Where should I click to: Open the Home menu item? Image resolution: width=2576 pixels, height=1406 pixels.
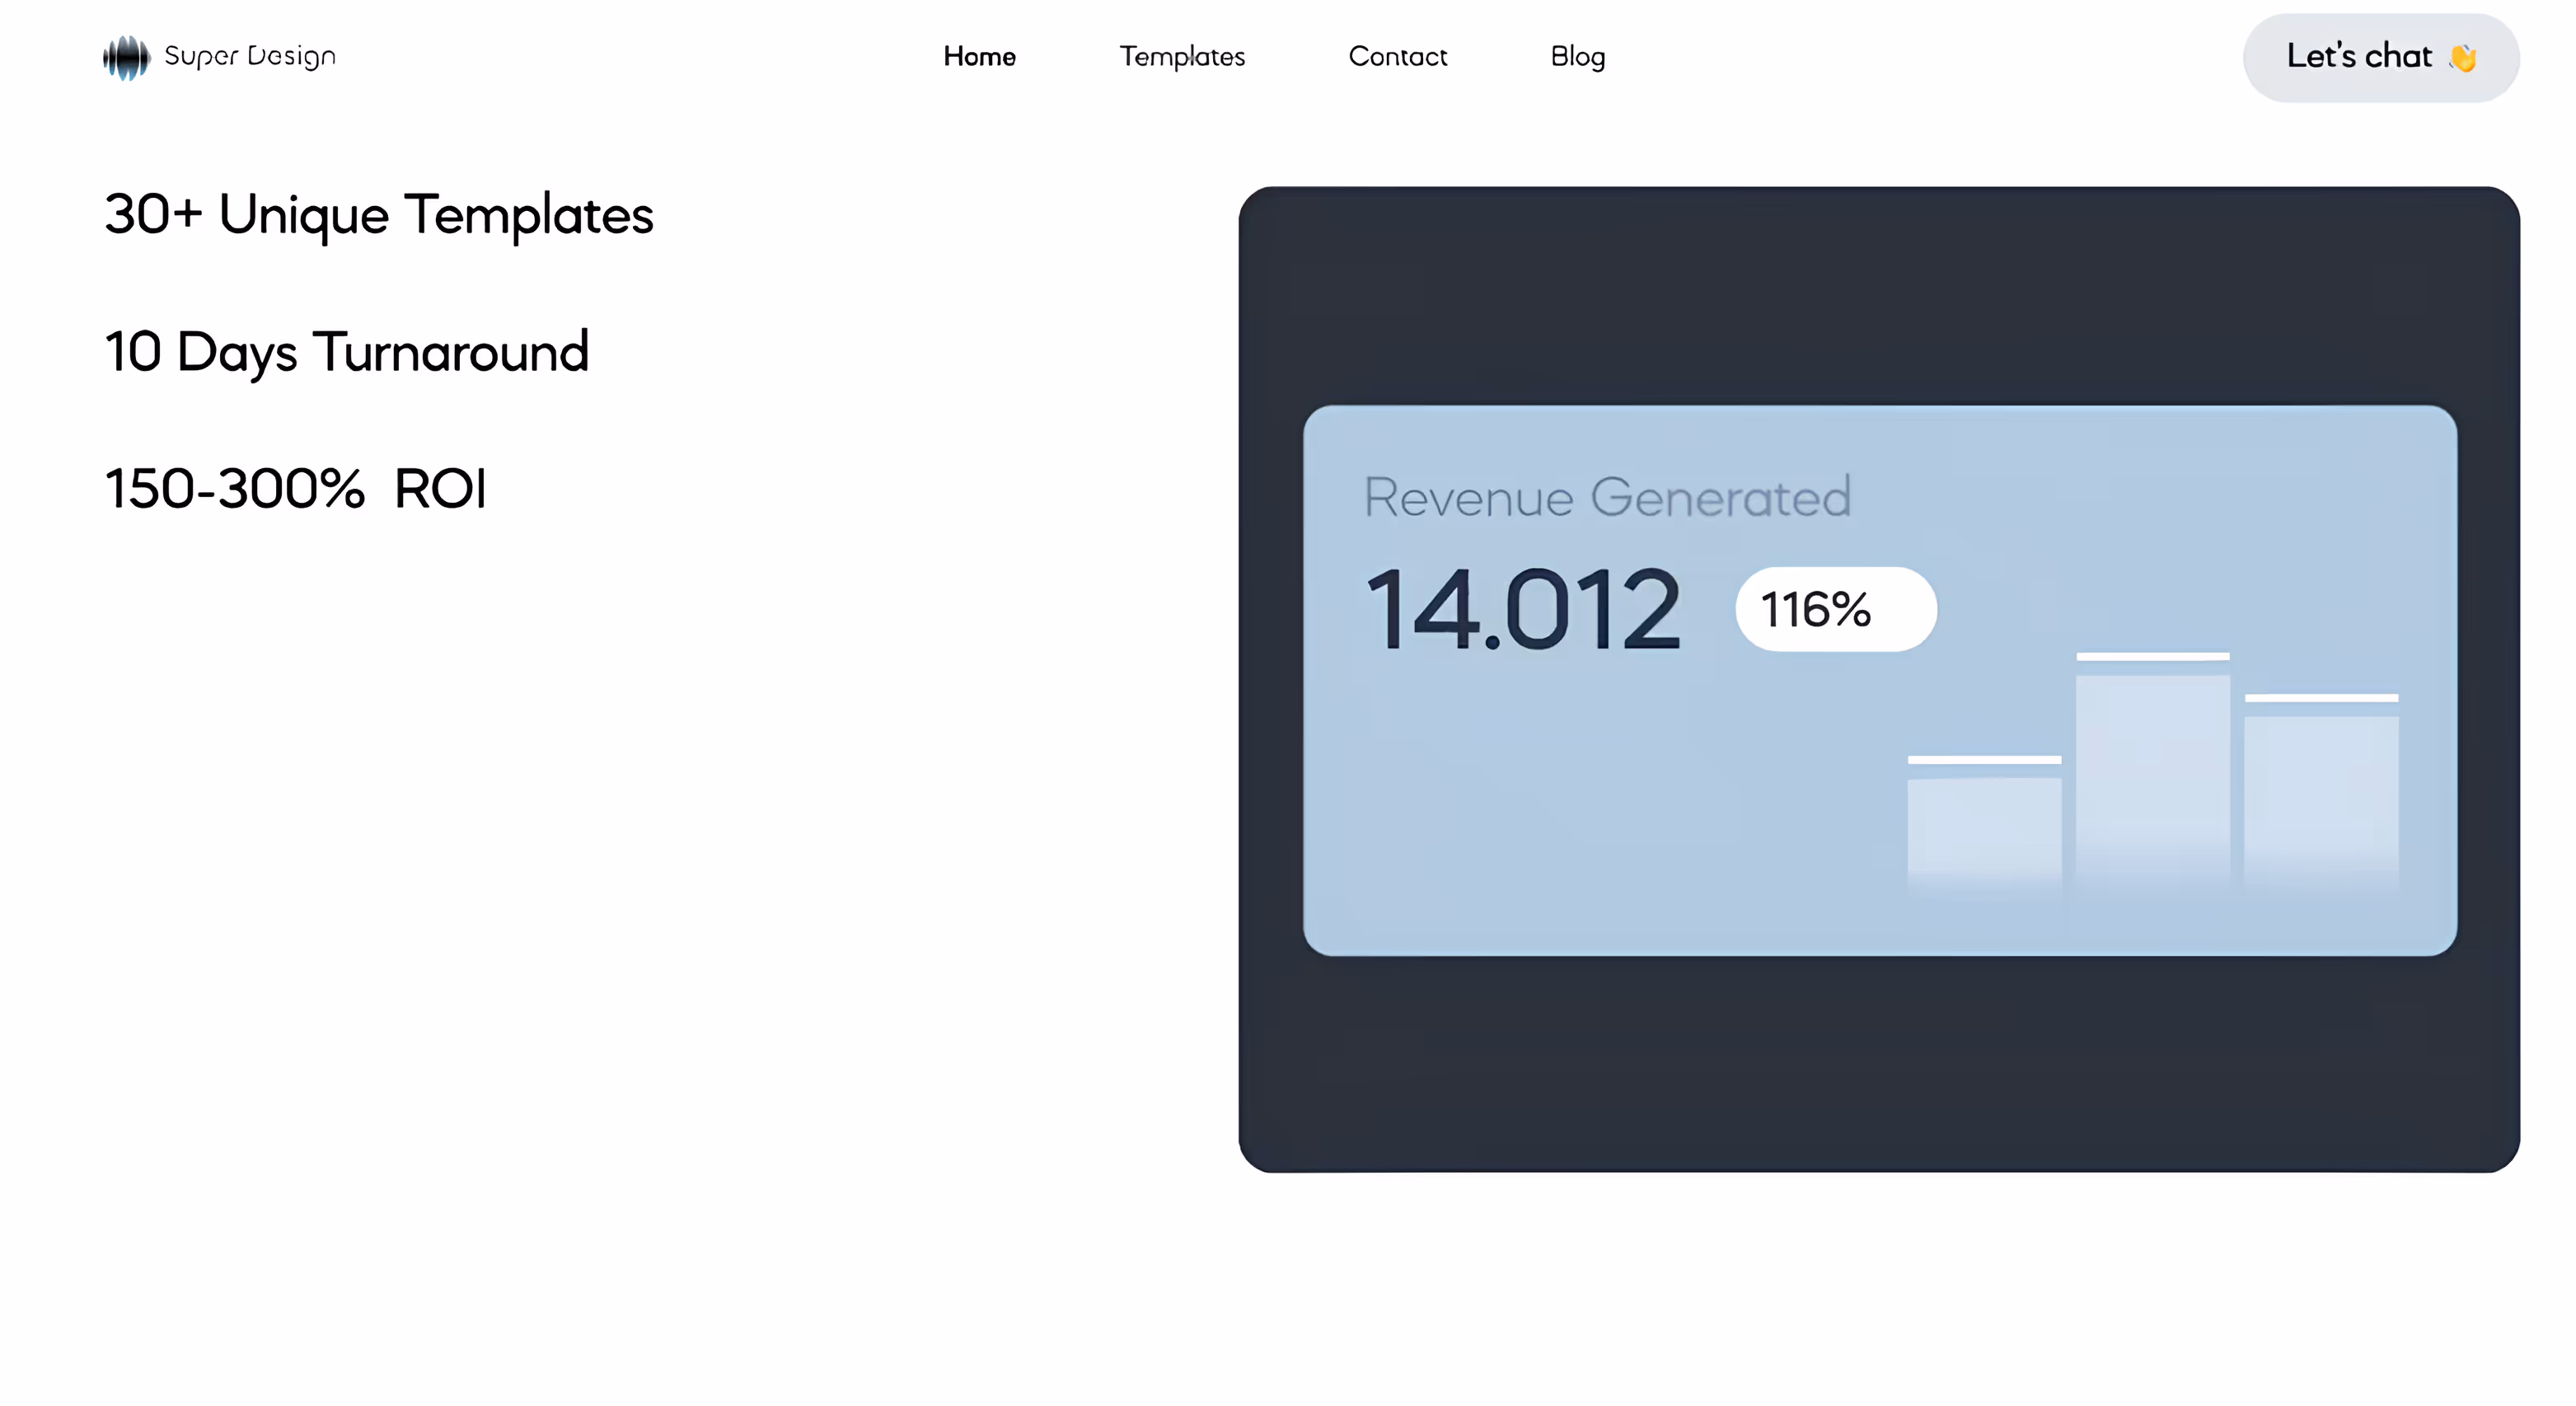pyautogui.click(x=979, y=57)
